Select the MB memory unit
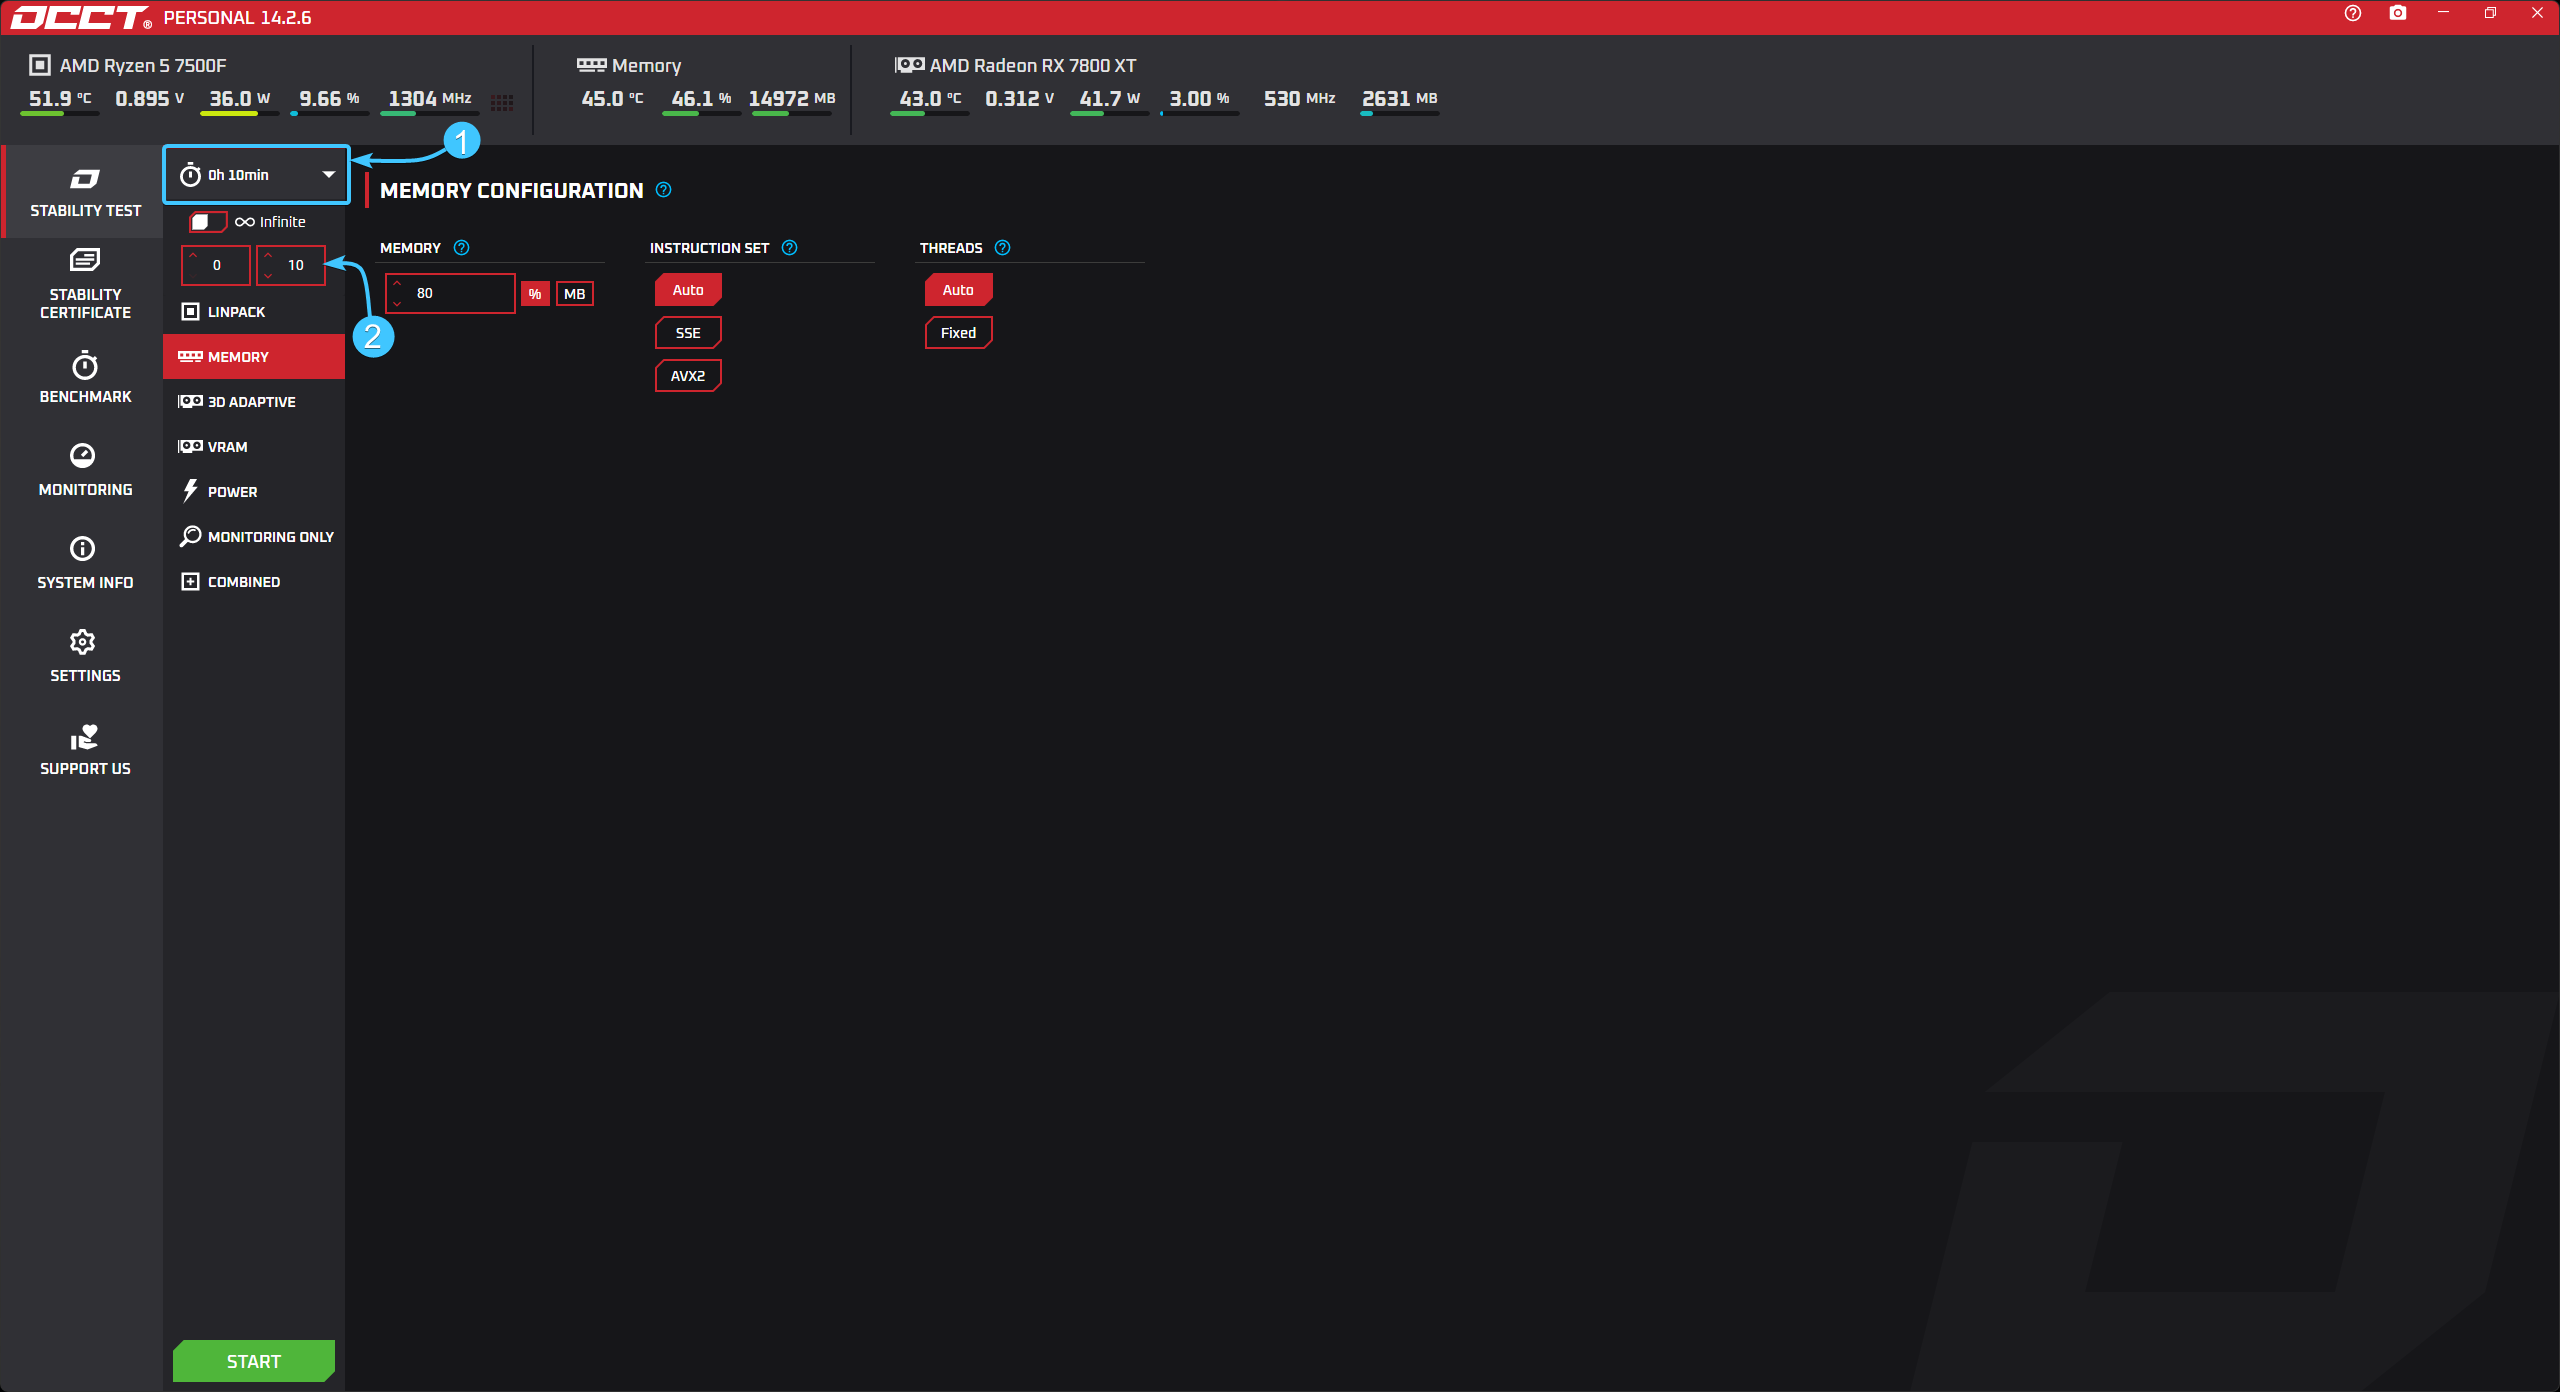This screenshot has height=1392, width=2560. 574,294
